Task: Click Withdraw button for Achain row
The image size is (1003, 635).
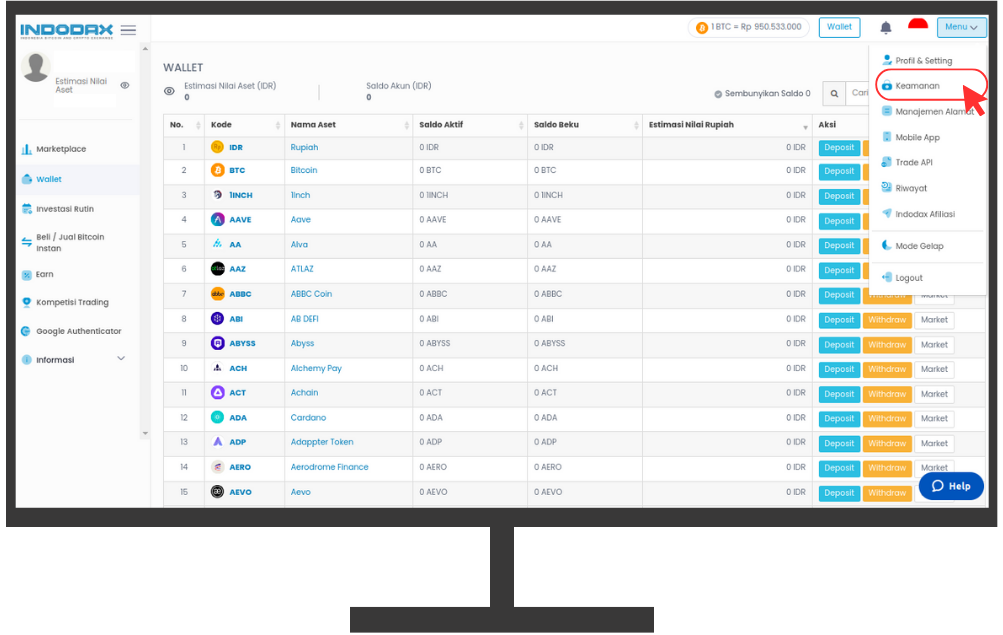Action: [x=887, y=395]
